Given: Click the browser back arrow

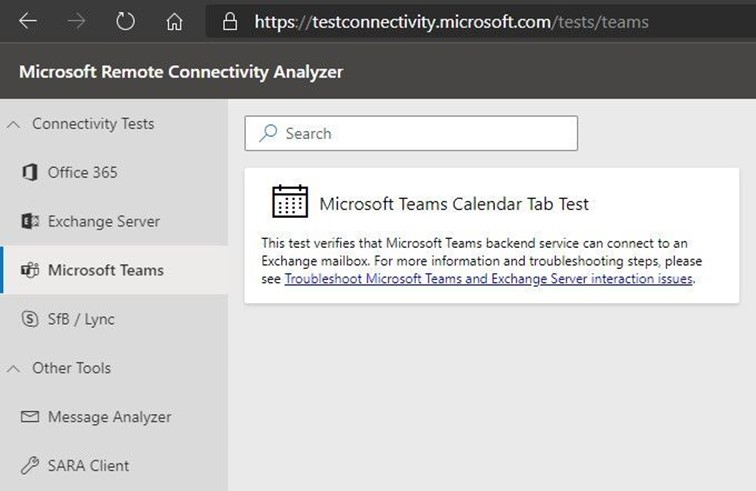Looking at the screenshot, I should [28, 21].
